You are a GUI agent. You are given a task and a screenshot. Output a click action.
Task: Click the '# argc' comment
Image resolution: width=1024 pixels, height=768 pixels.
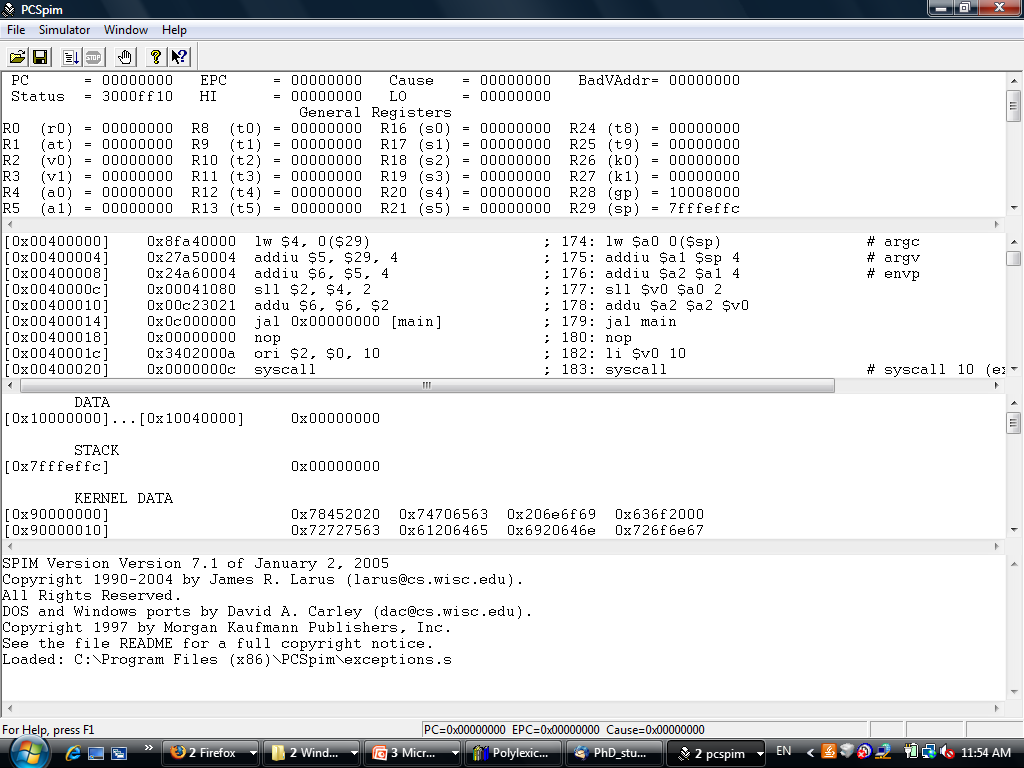893,242
